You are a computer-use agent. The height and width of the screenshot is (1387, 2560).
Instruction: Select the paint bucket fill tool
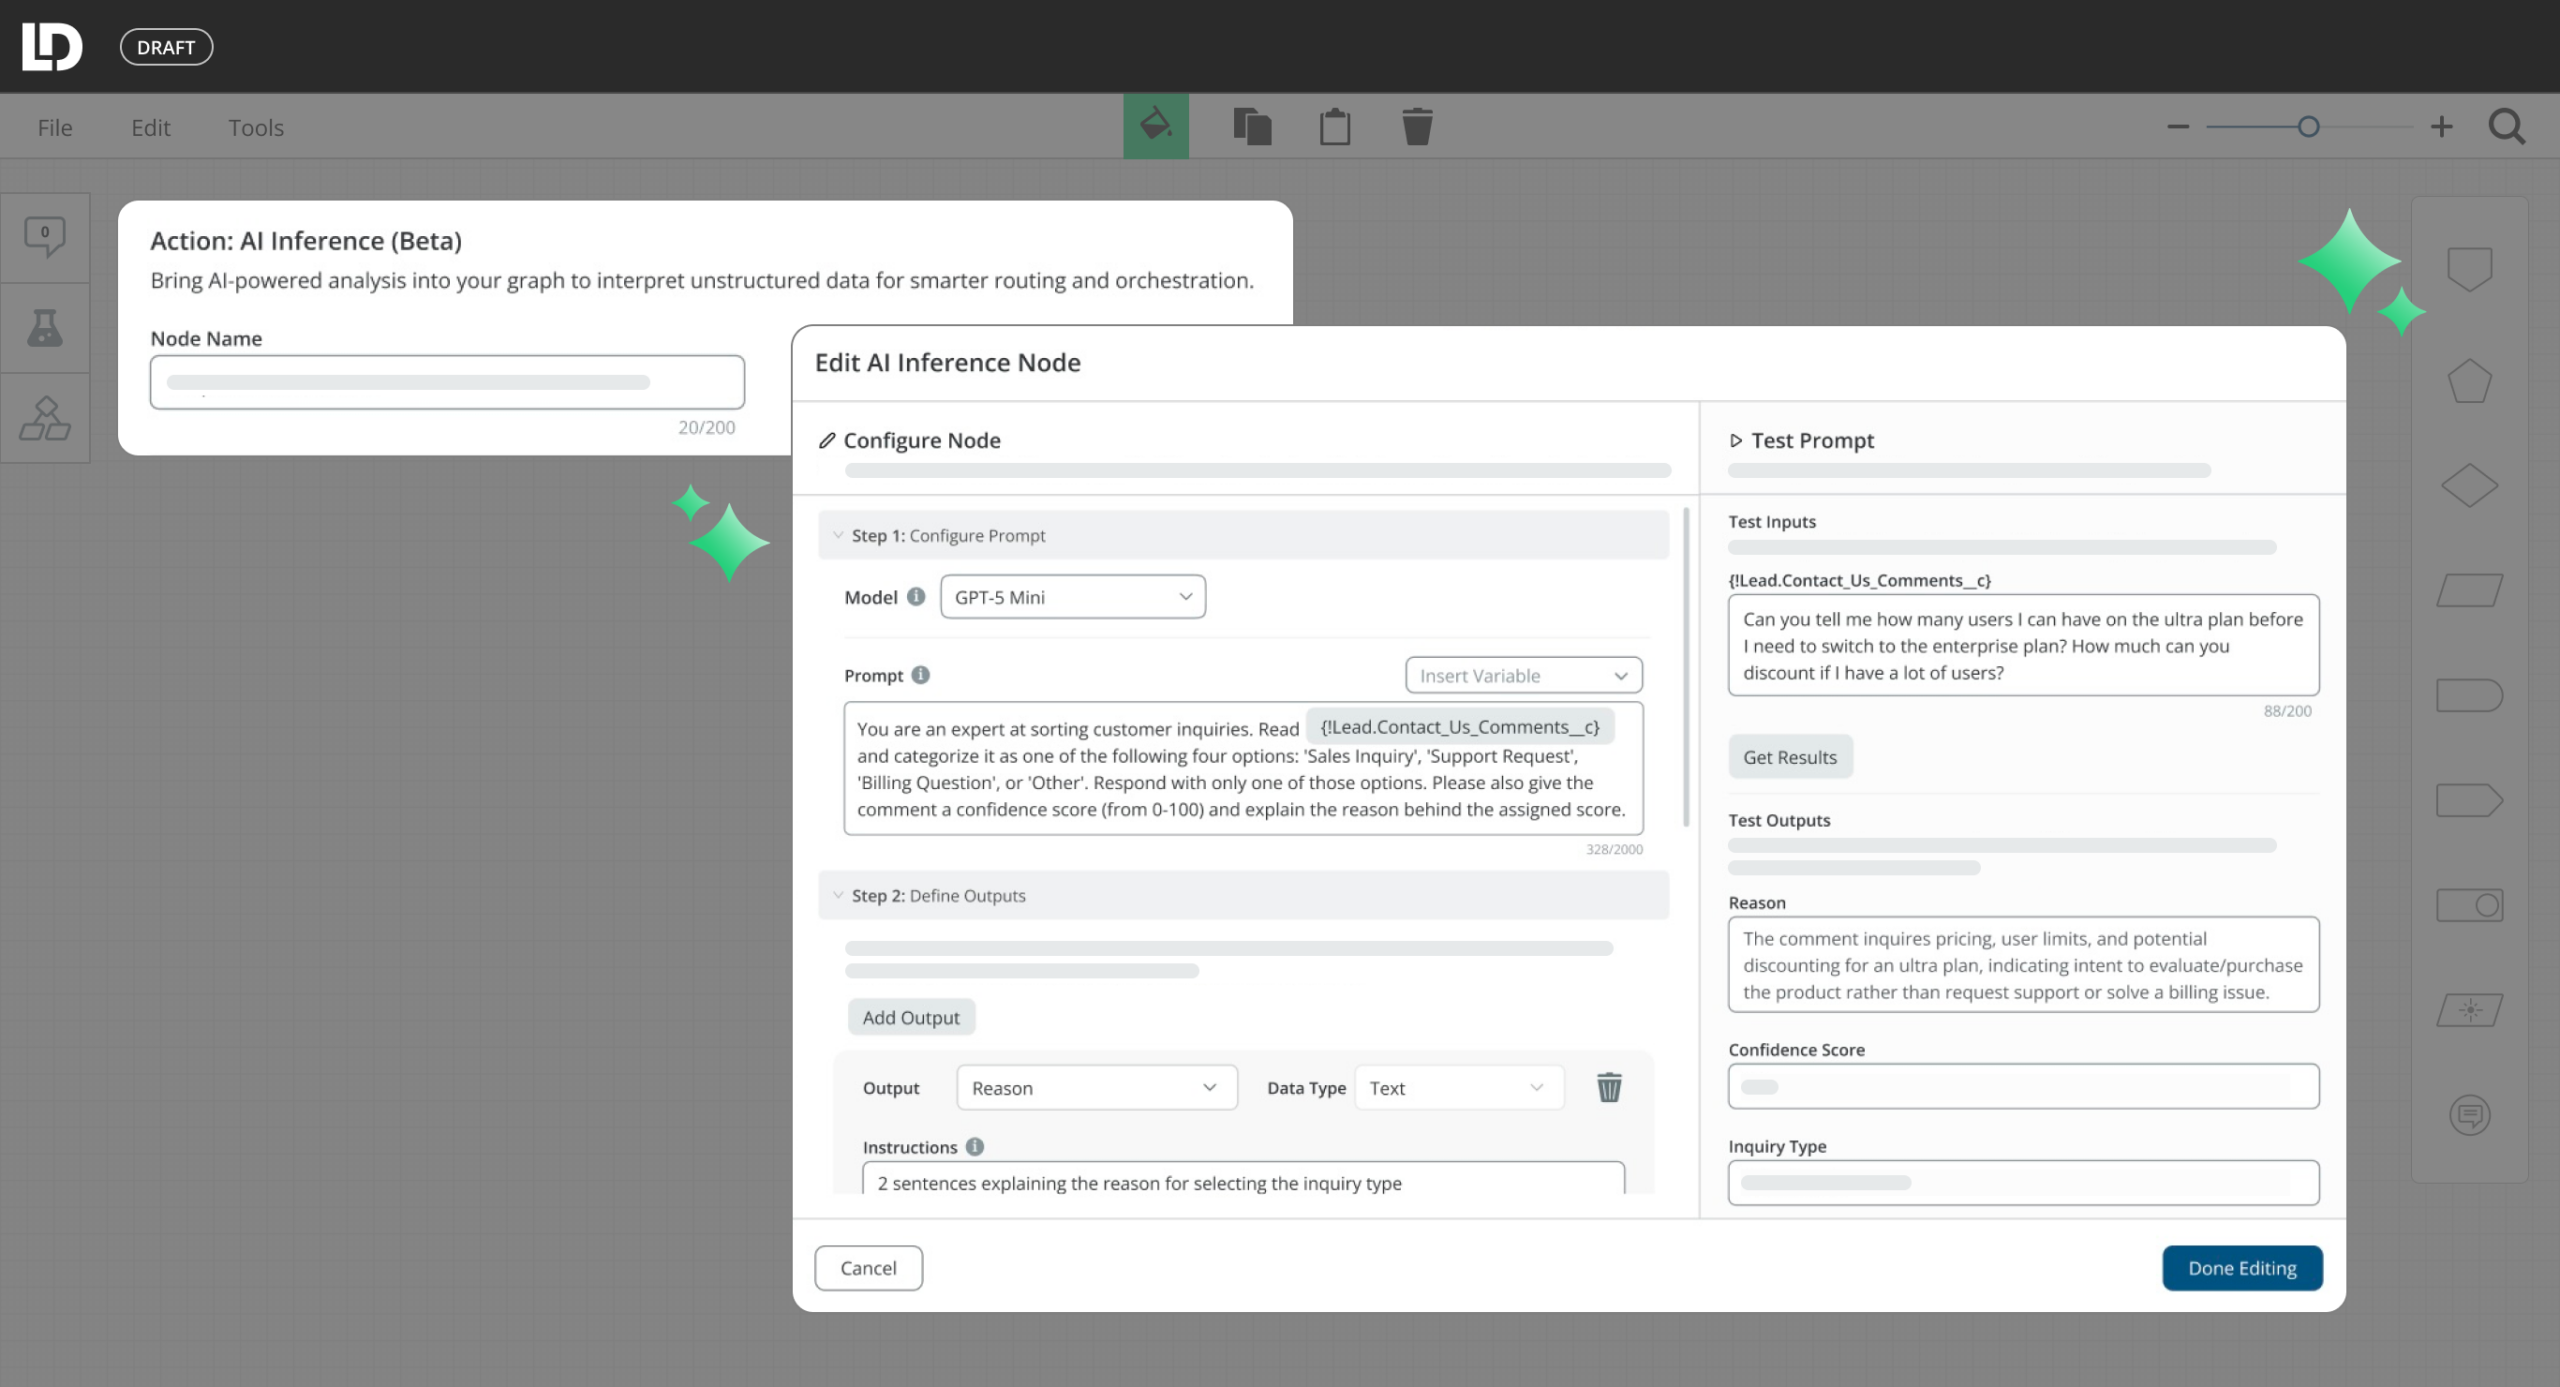(x=1155, y=125)
